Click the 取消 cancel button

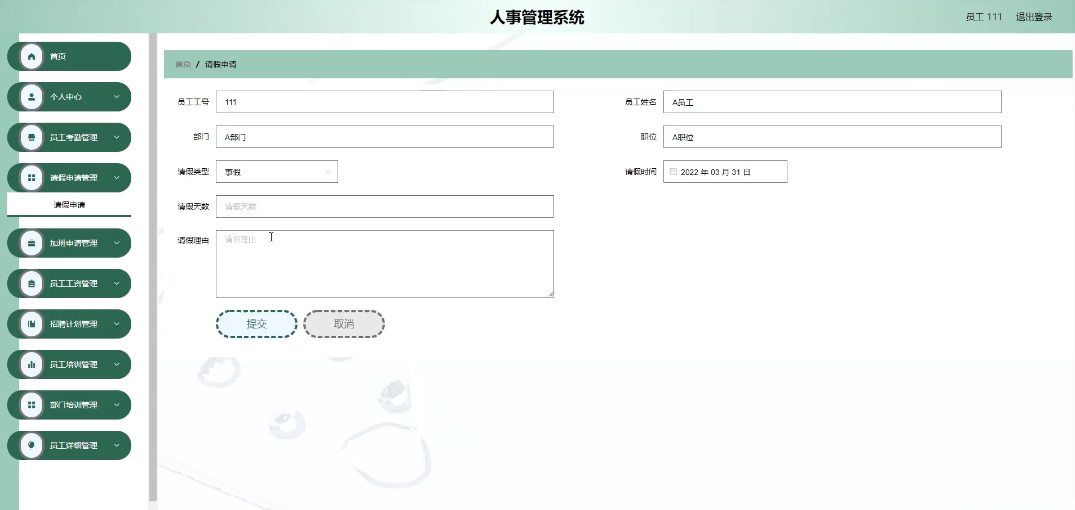[343, 324]
